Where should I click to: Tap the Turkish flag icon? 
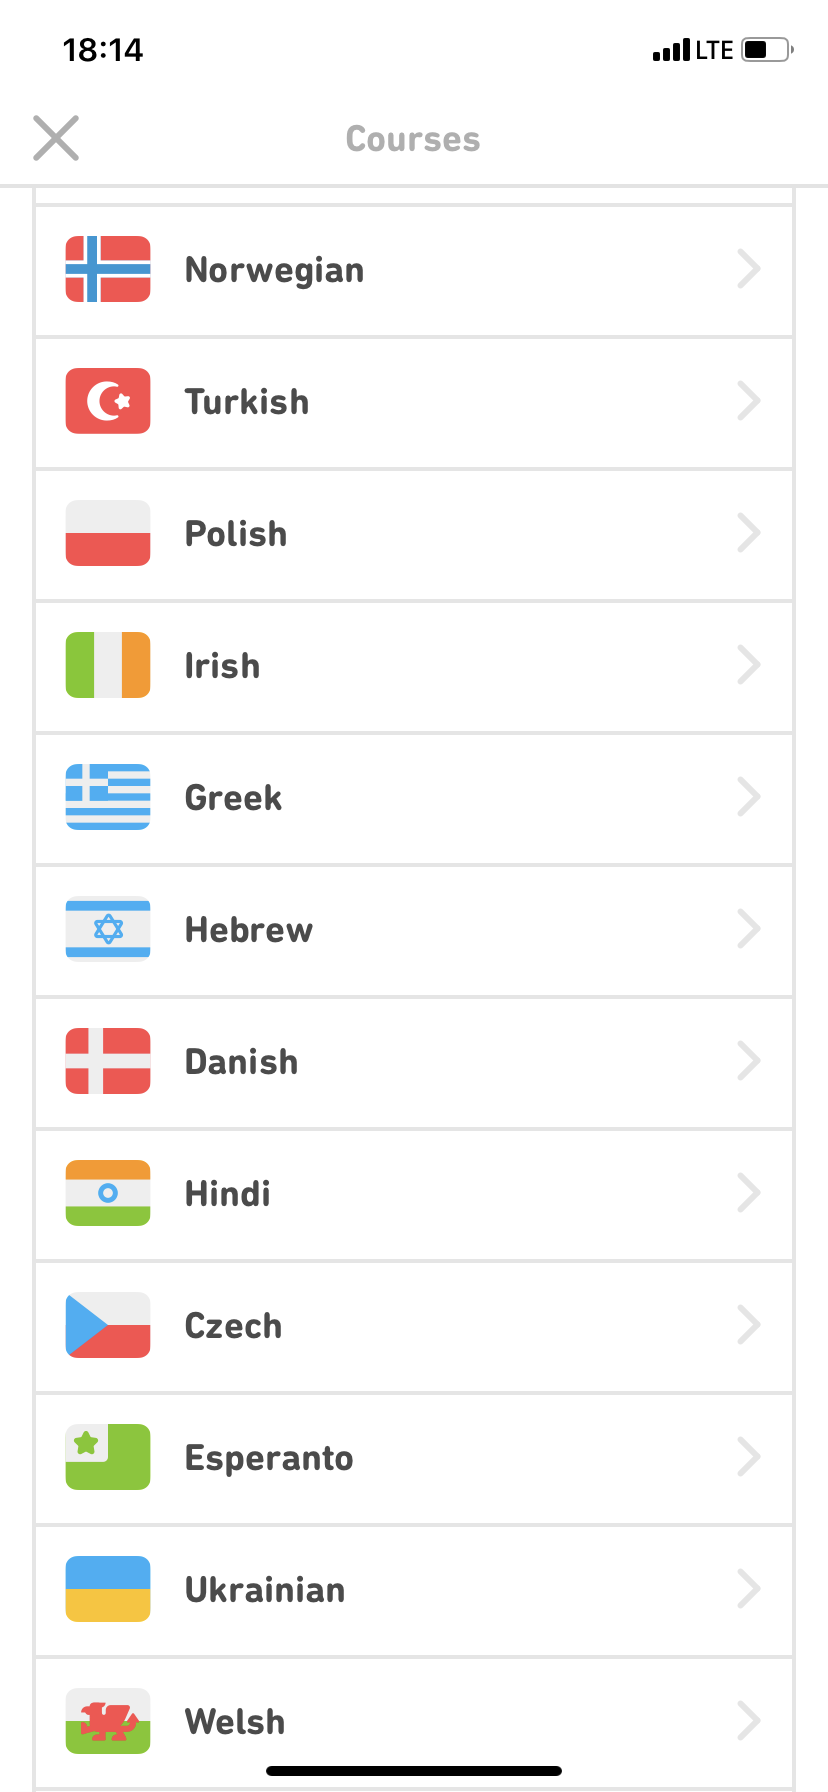[108, 401]
